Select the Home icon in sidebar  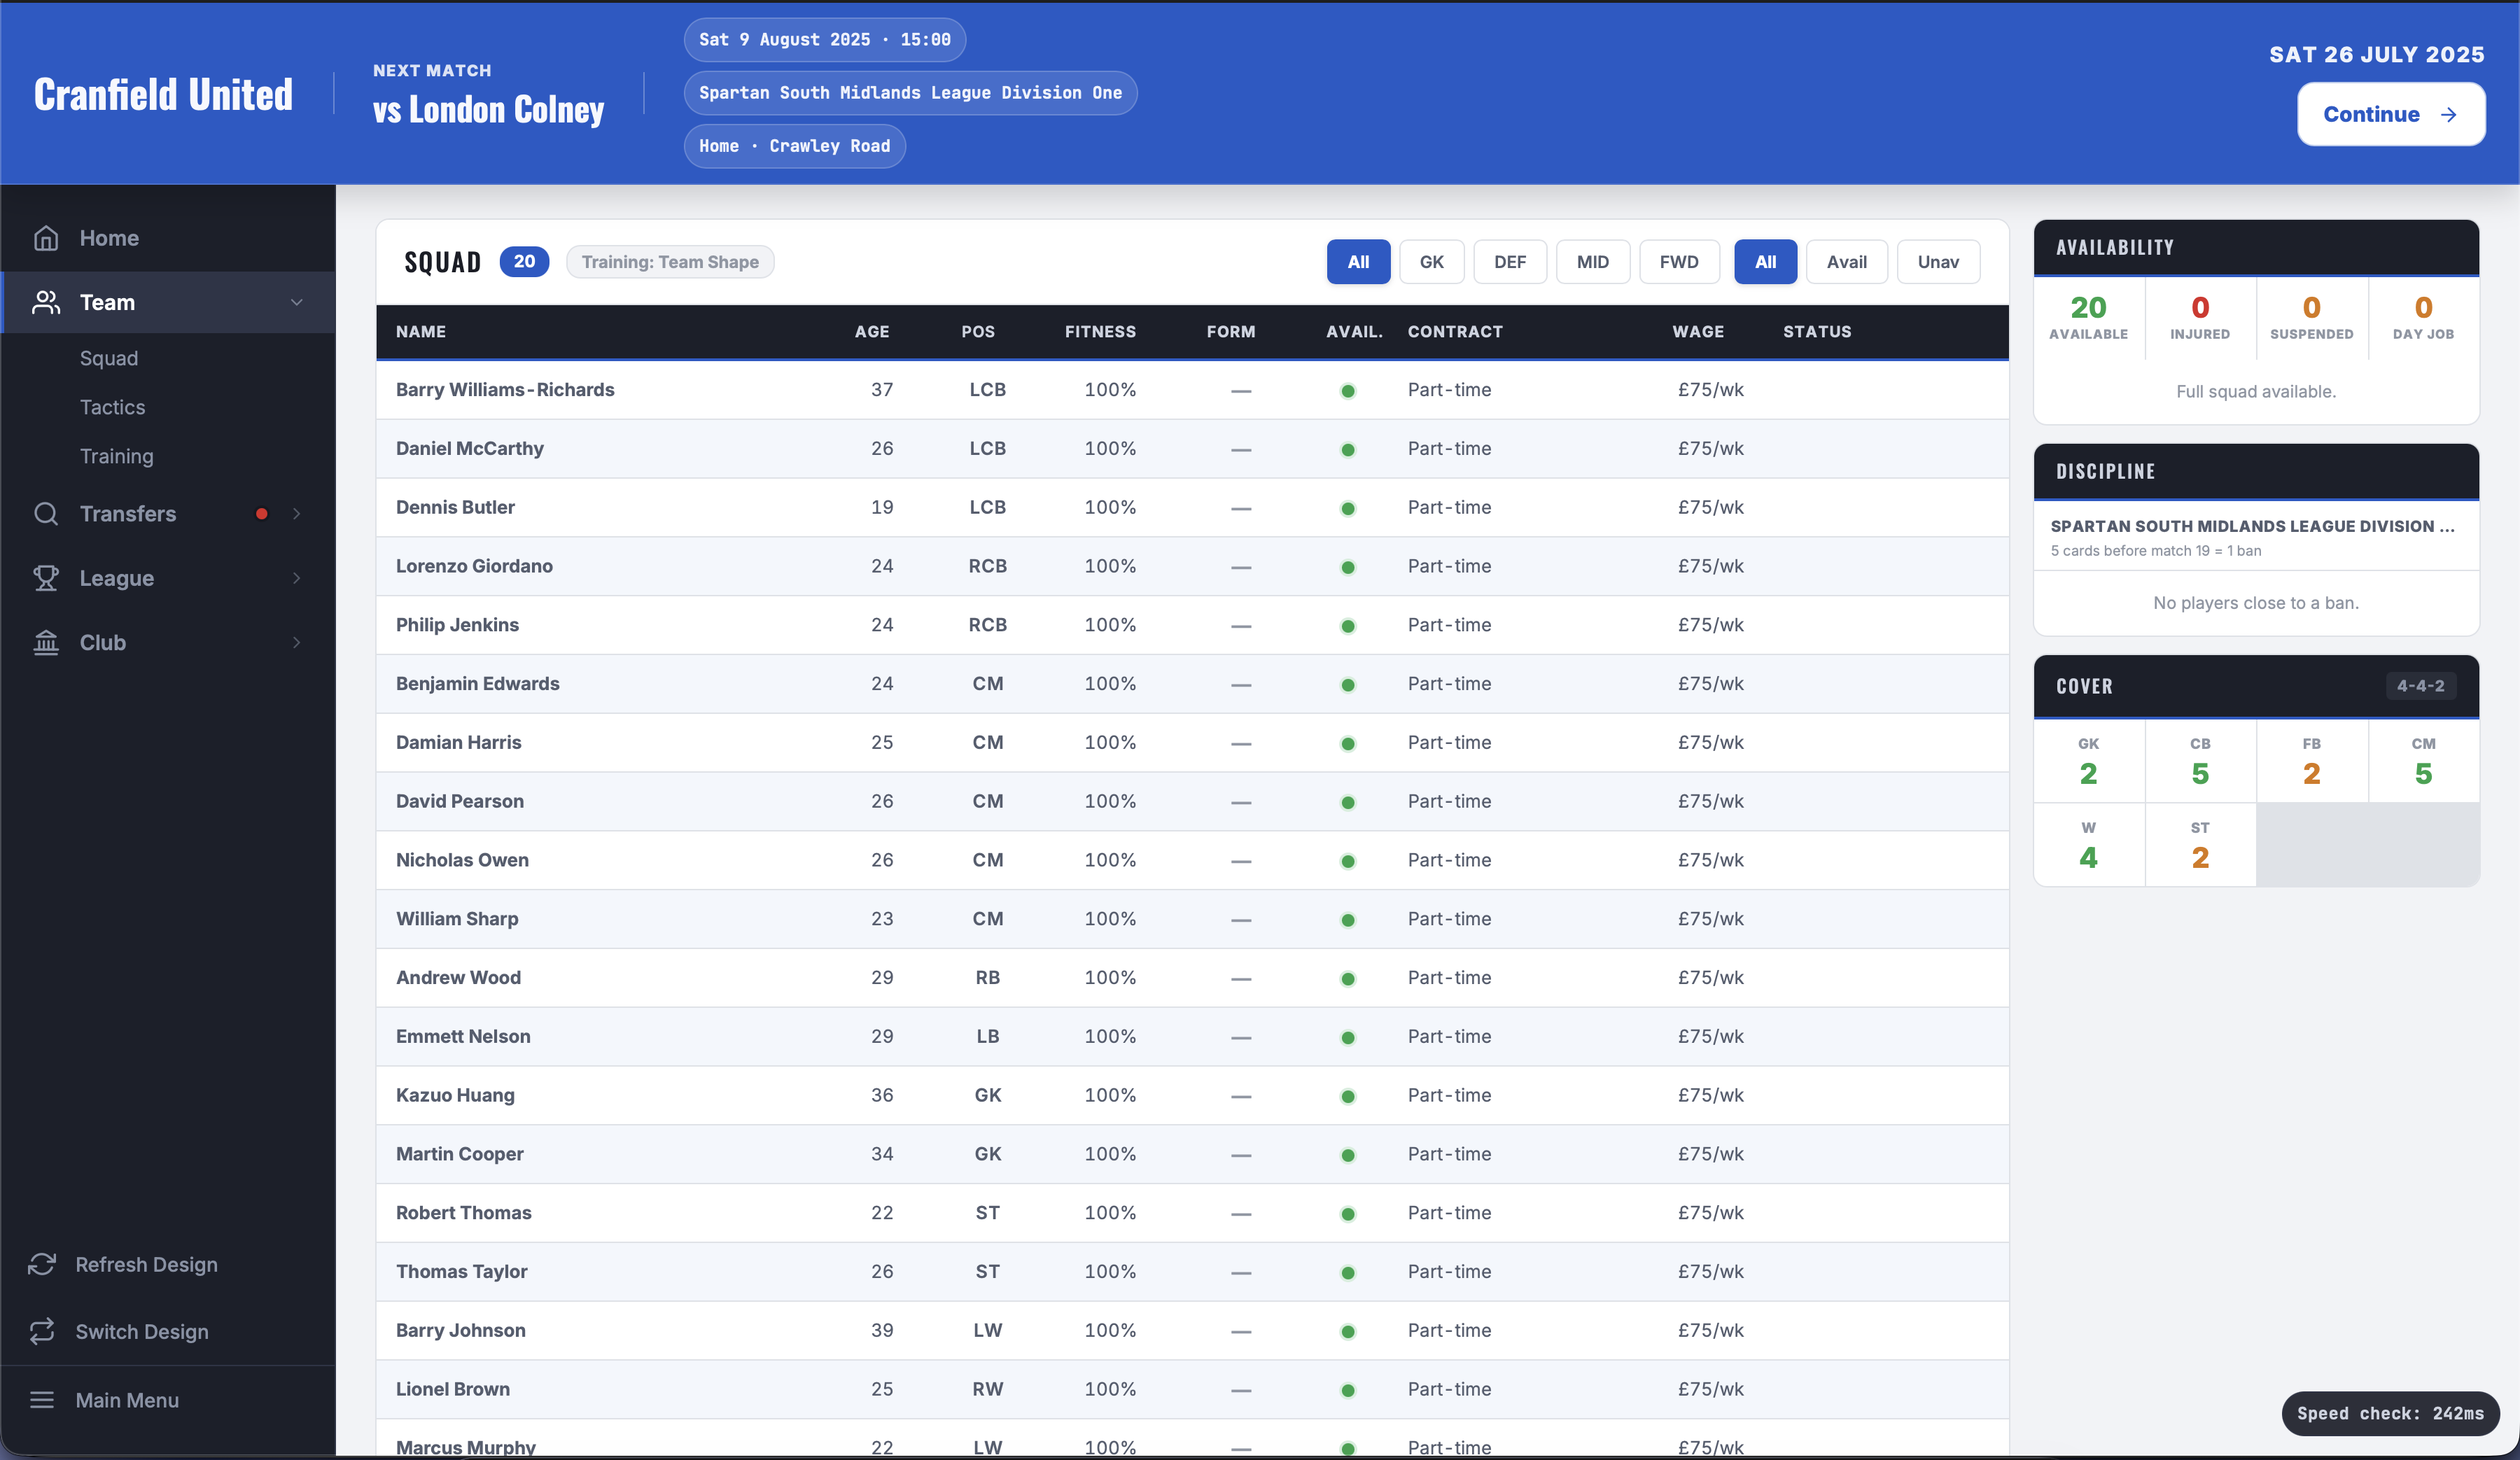[x=47, y=238]
